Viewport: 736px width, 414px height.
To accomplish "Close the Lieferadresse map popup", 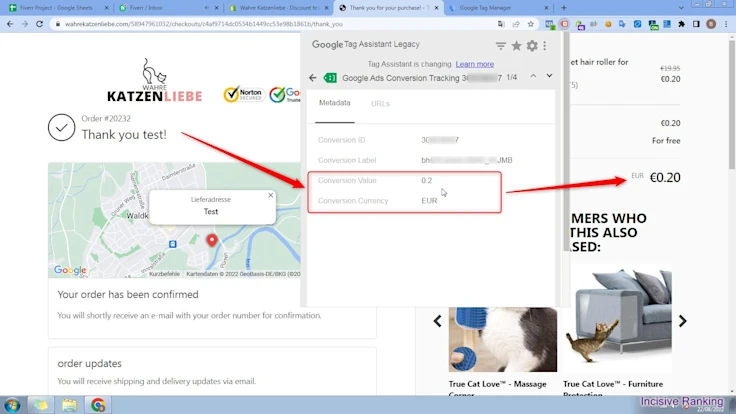I will click(x=270, y=195).
